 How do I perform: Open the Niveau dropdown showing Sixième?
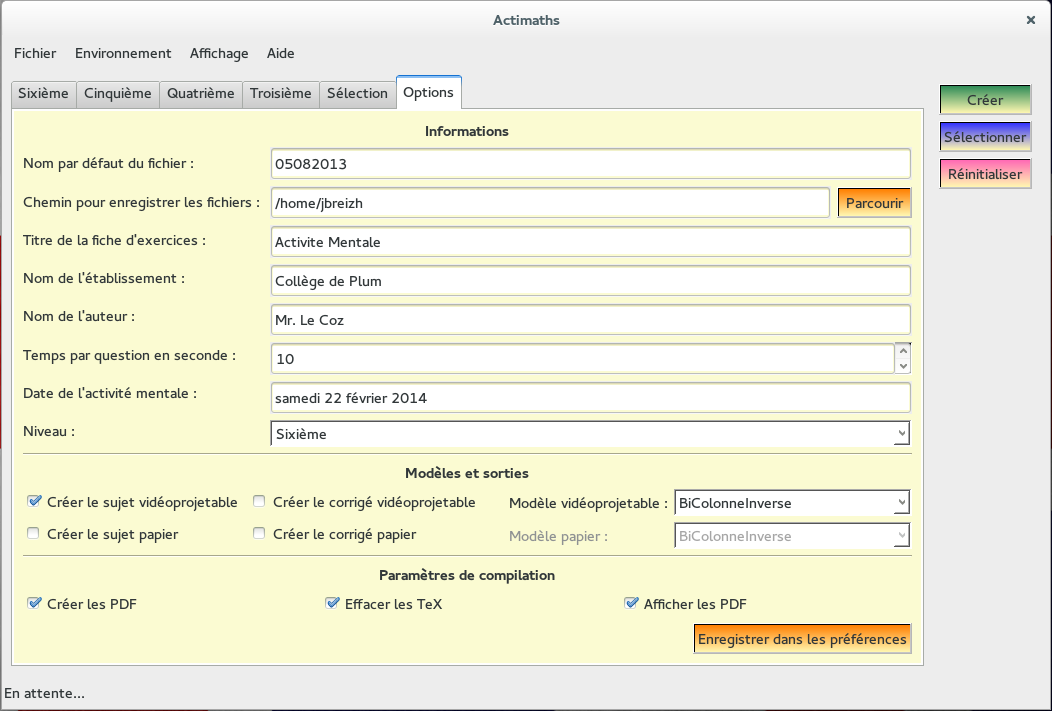590,434
